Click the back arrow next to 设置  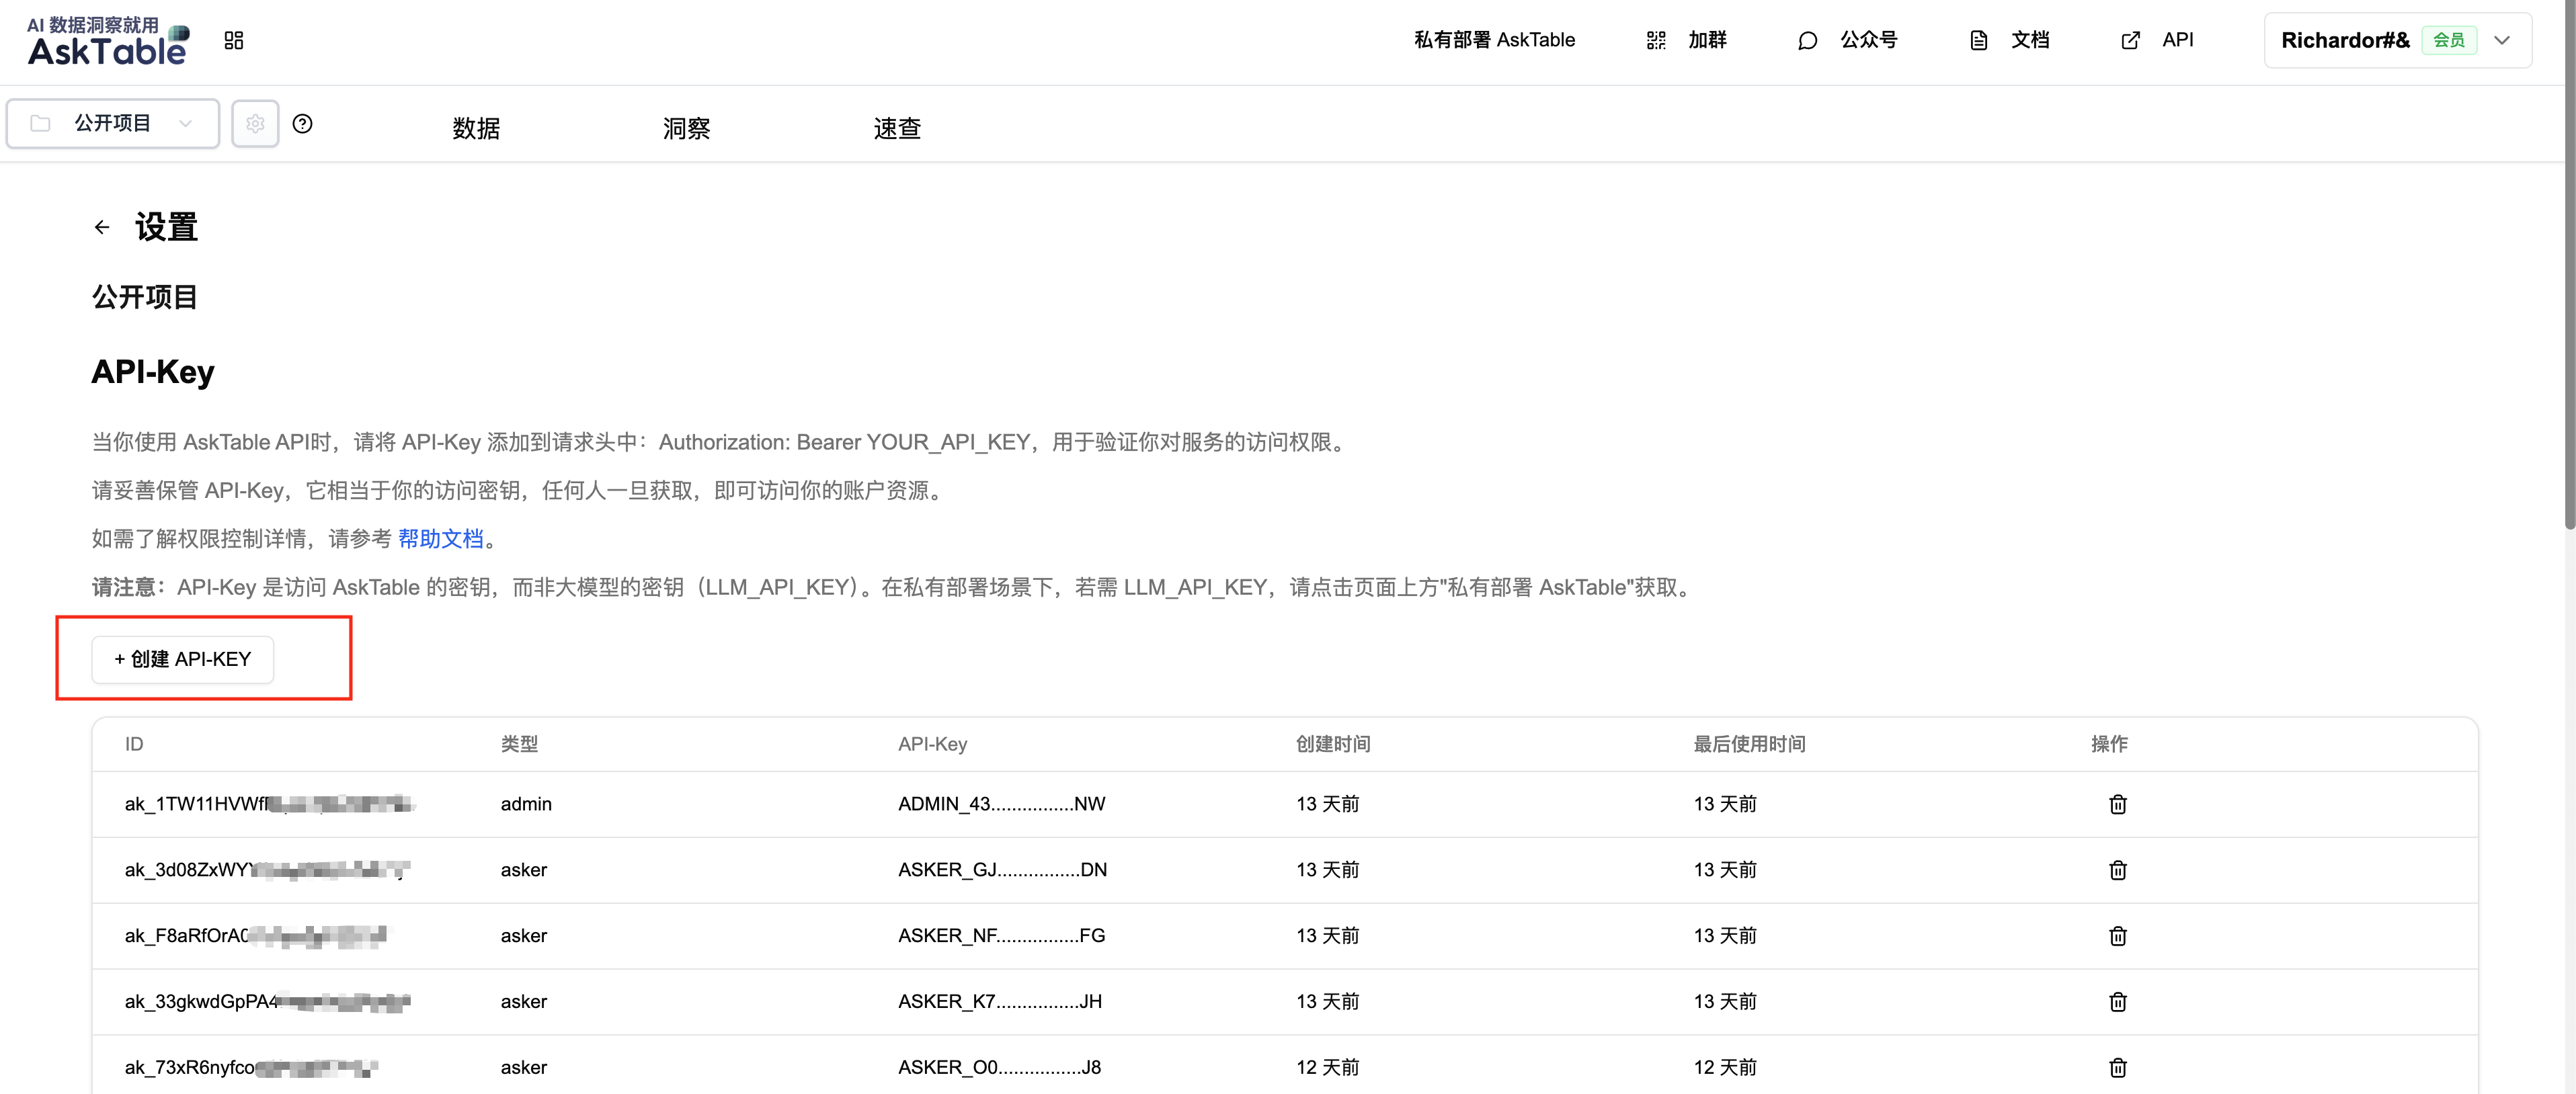pos(102,228)
